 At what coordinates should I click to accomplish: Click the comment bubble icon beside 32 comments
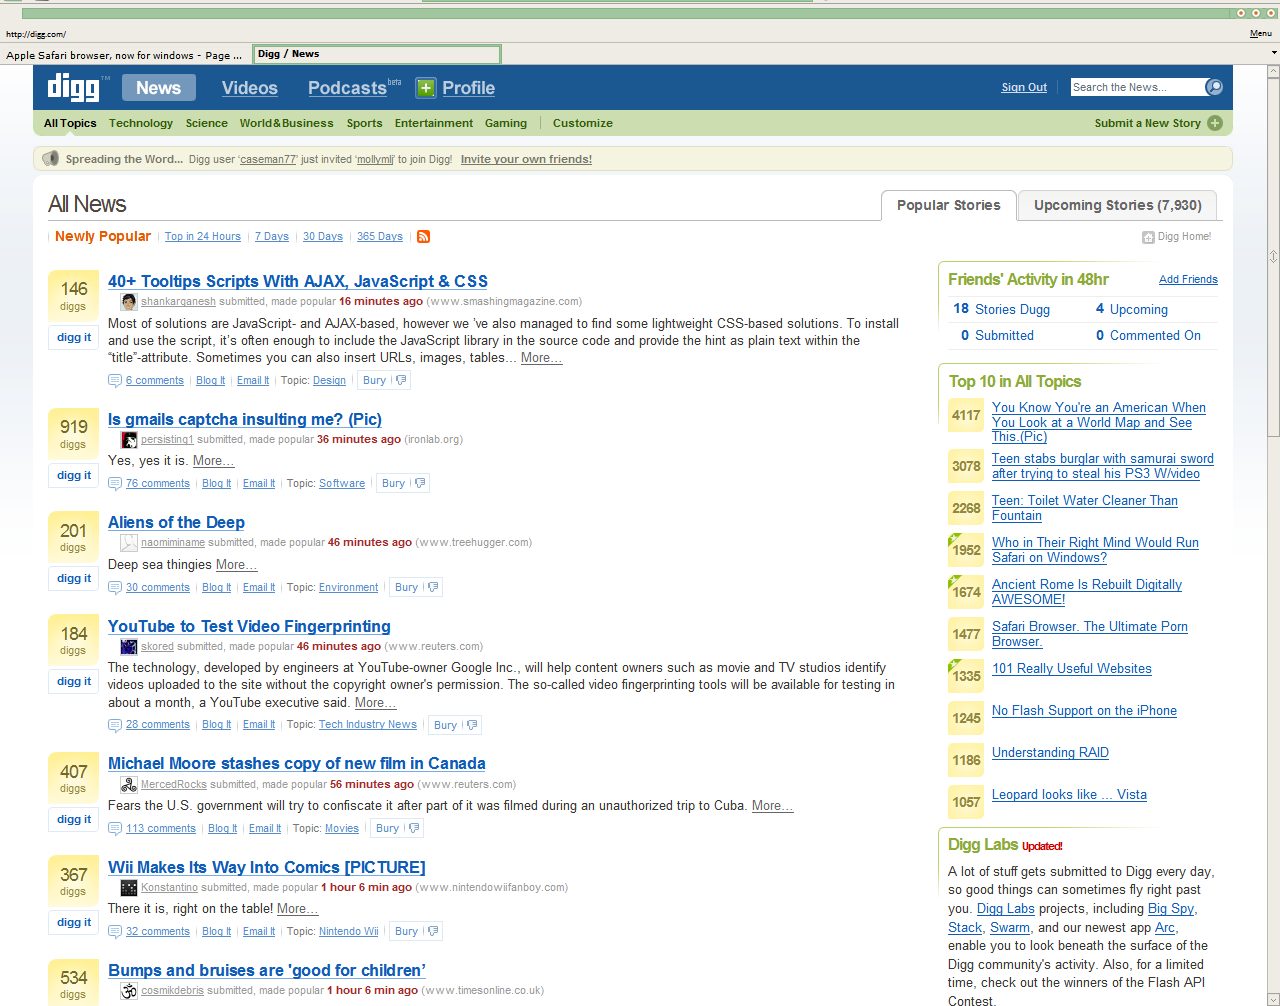[x=115, y=932]
